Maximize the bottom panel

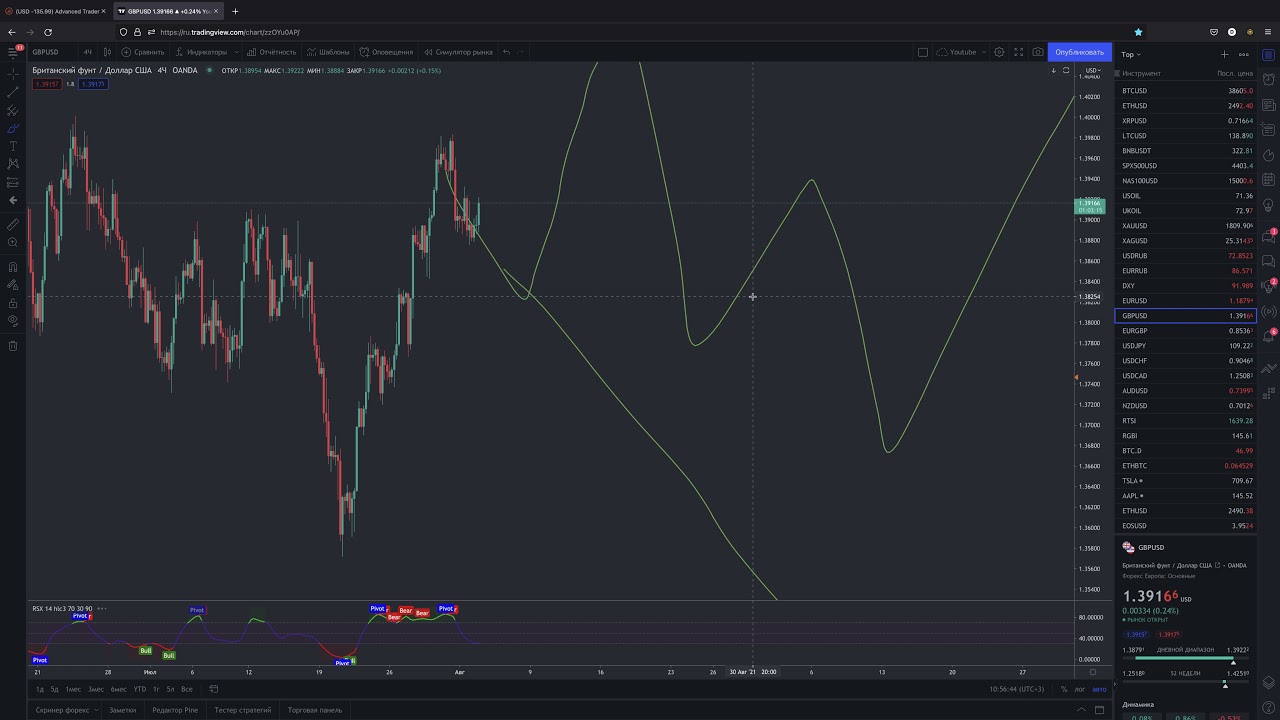(x=1100, y=710)
